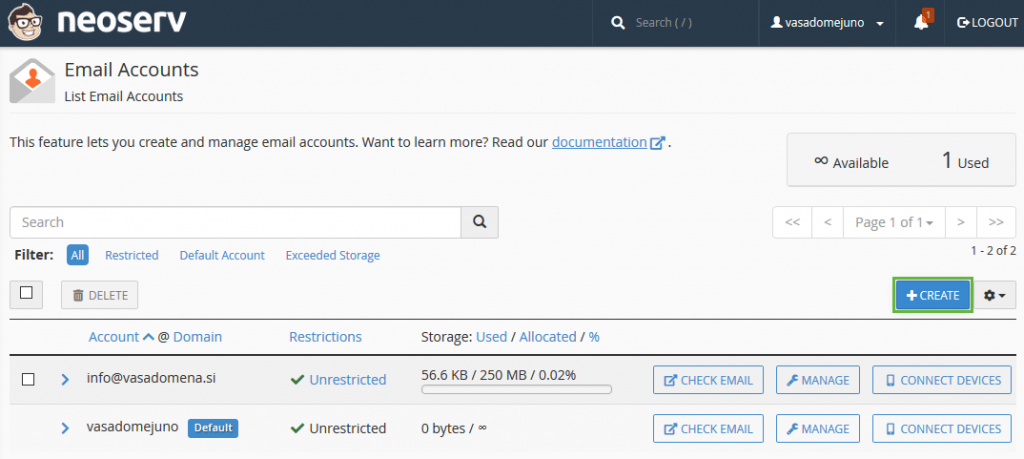Expand the info@vasadomena.si account row
This screenshot has height=459, width=1024.
pos(65,380)
